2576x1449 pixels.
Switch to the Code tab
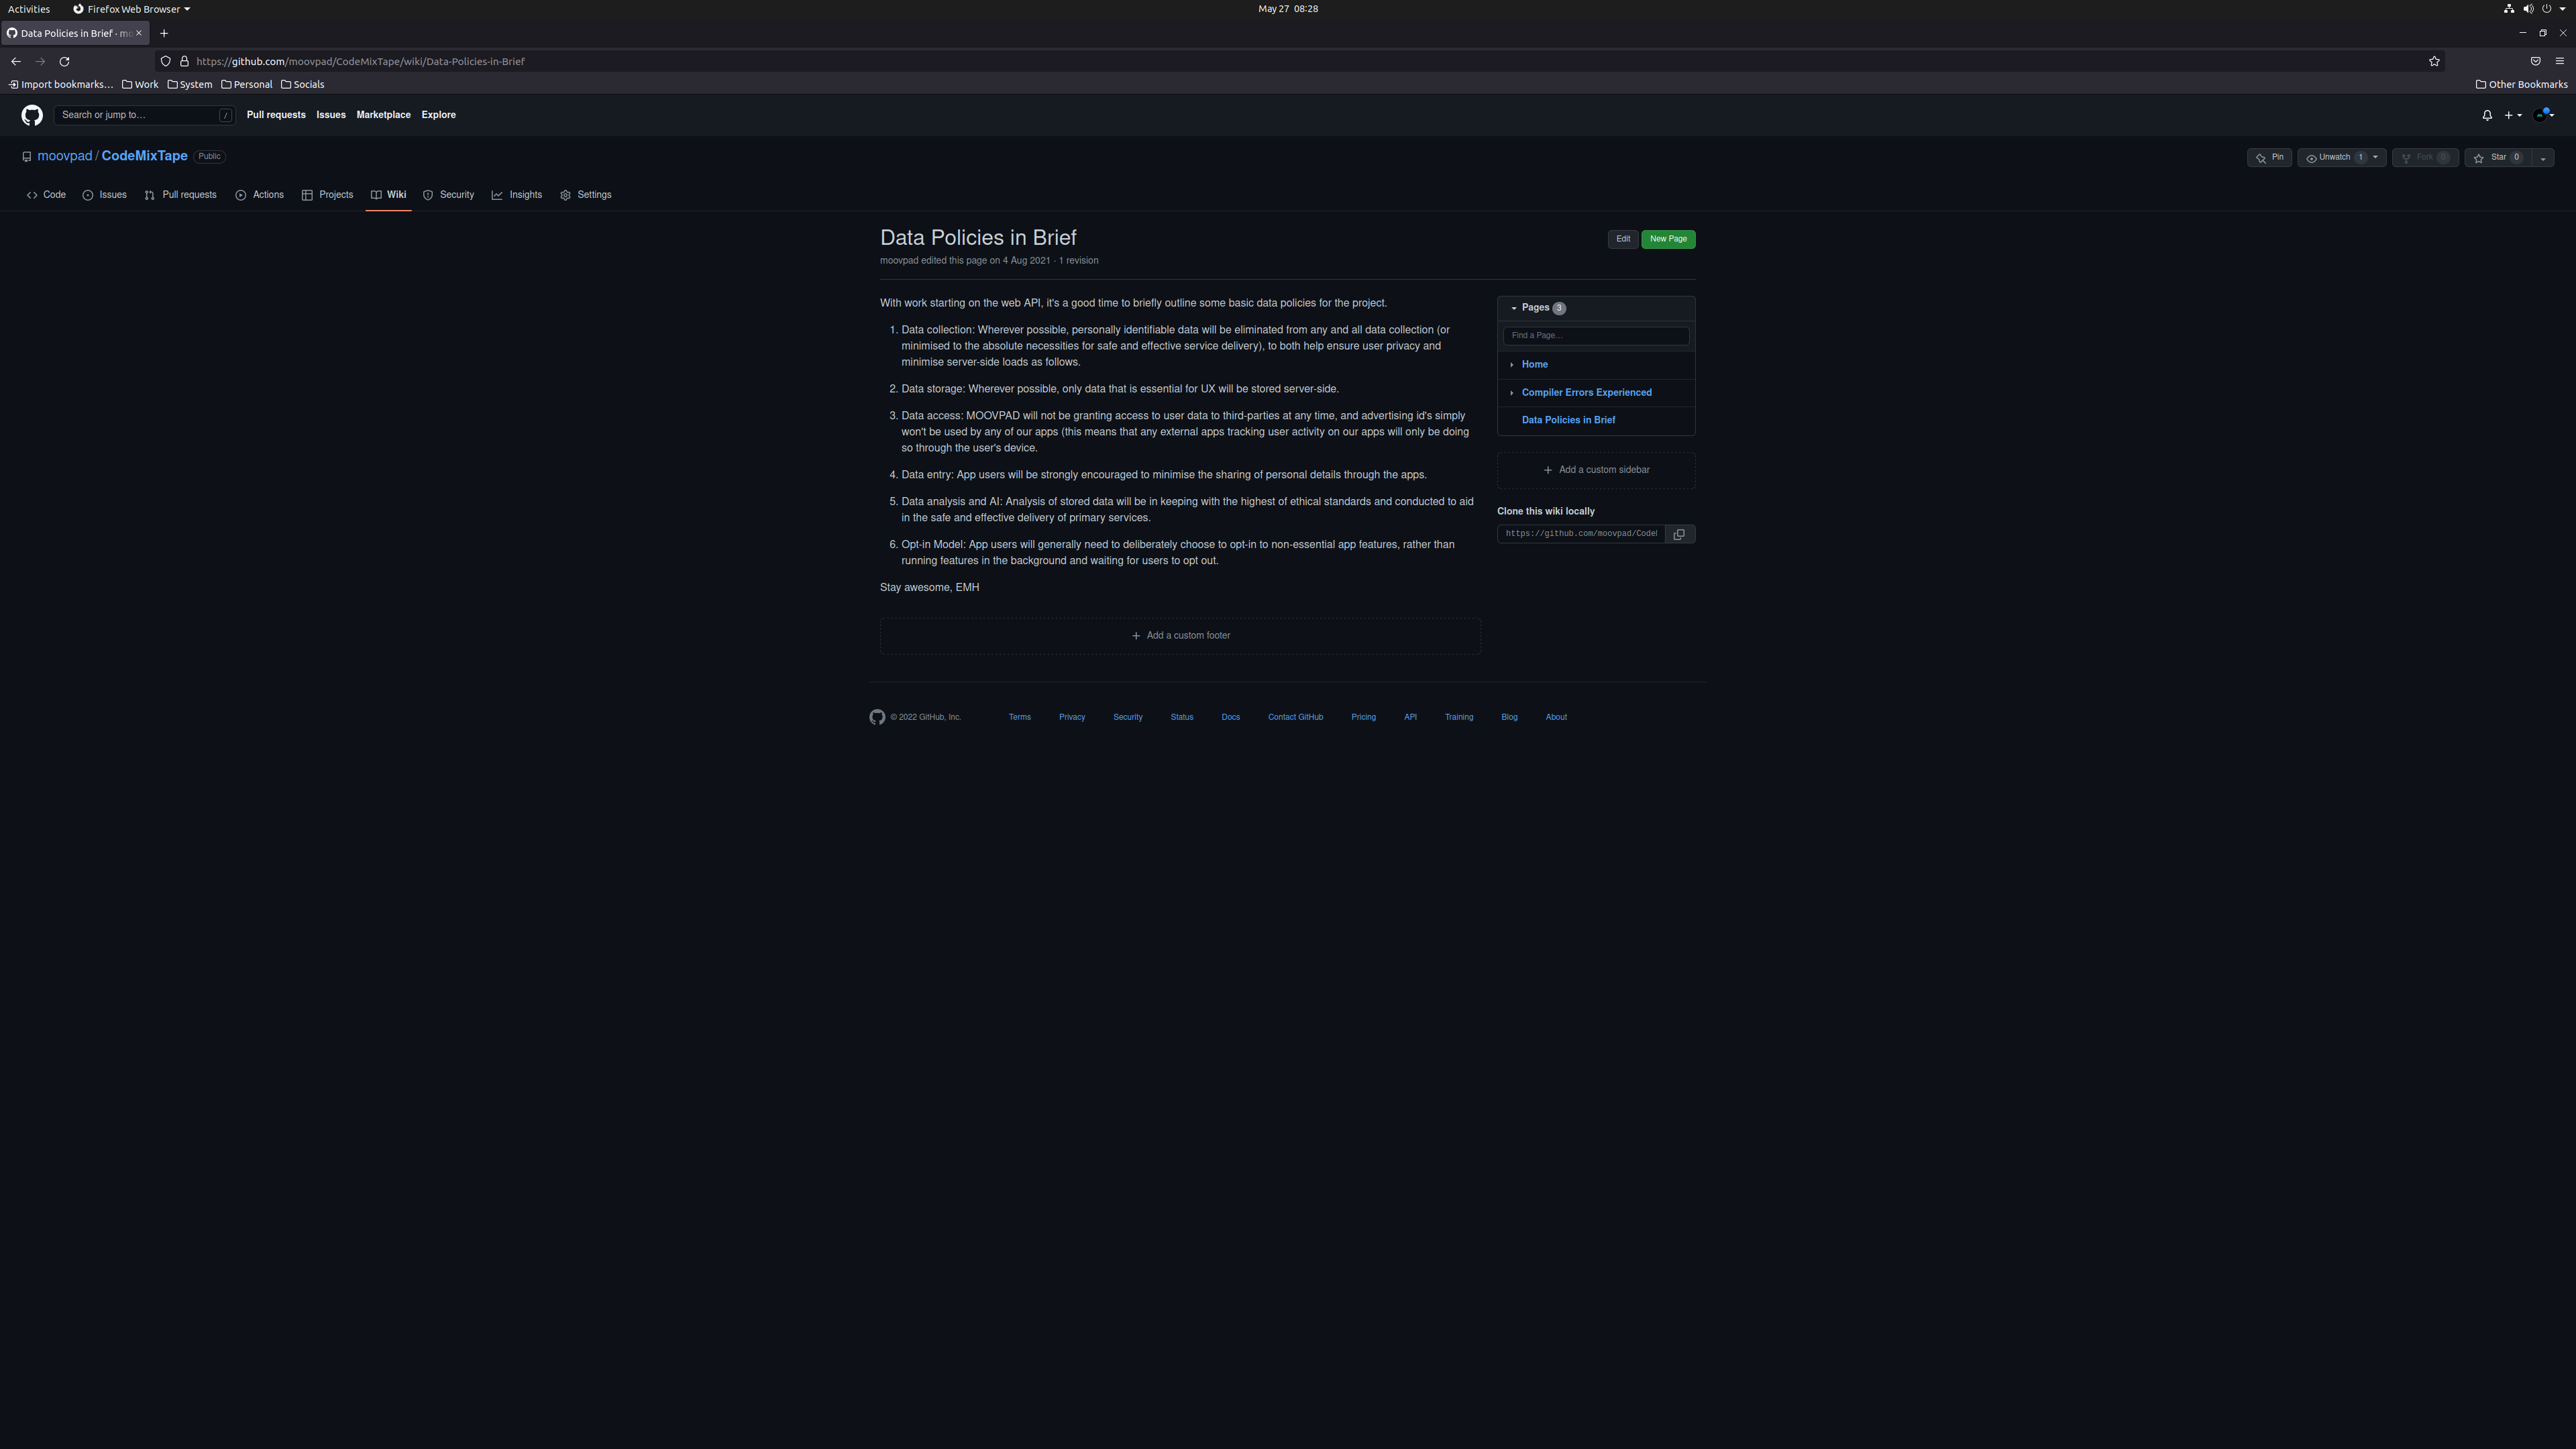46,195
